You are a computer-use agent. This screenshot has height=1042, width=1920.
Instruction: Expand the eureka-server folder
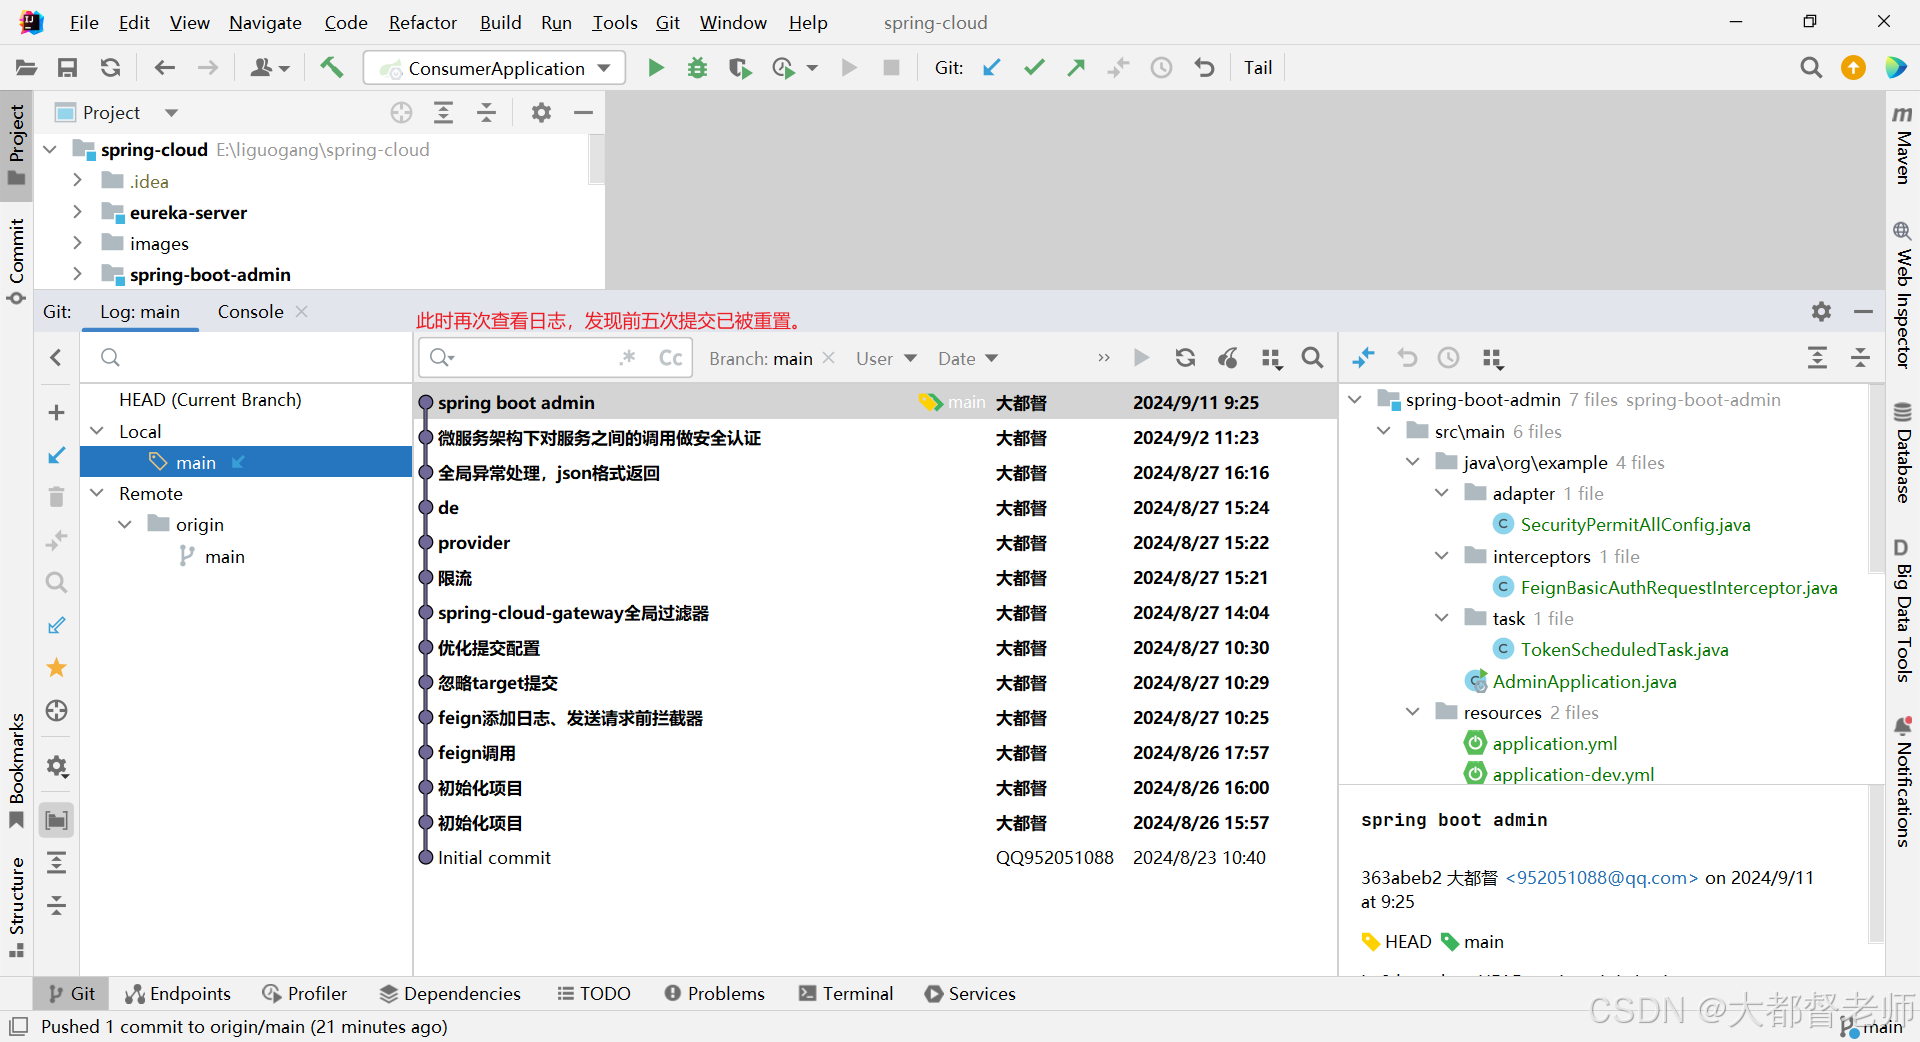[x=77, y=212]
